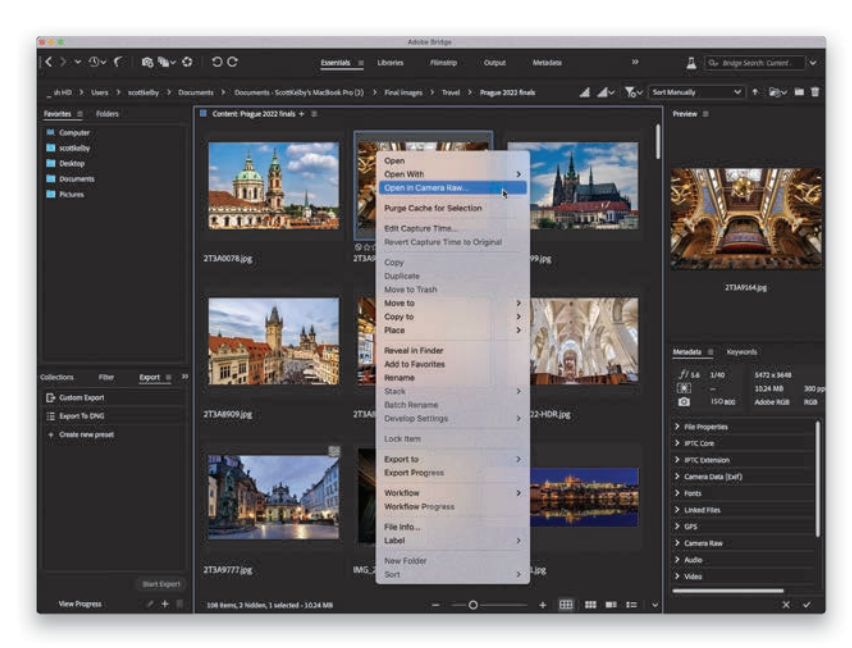Open the Sort Manually dropdown
This screenshot has height=648, width=852.
tap(697, 92)
